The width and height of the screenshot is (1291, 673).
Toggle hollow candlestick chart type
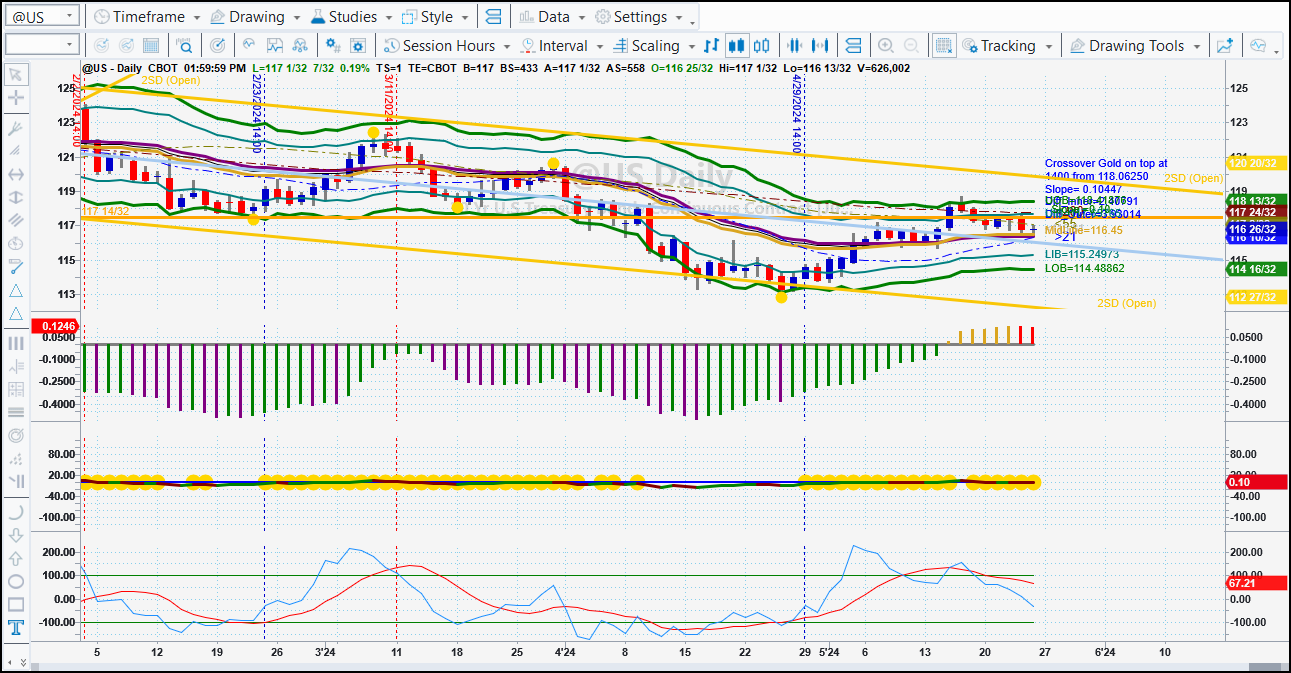click(763, 46)
